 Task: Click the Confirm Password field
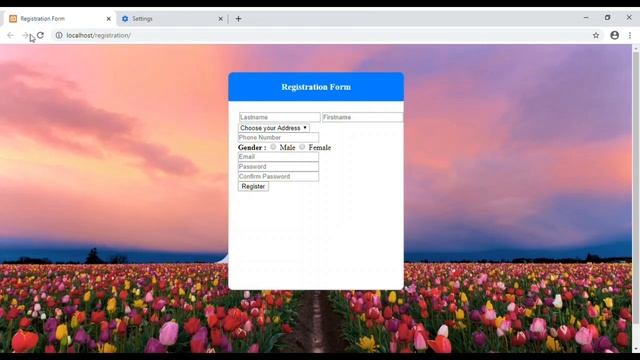pos(278,176)
